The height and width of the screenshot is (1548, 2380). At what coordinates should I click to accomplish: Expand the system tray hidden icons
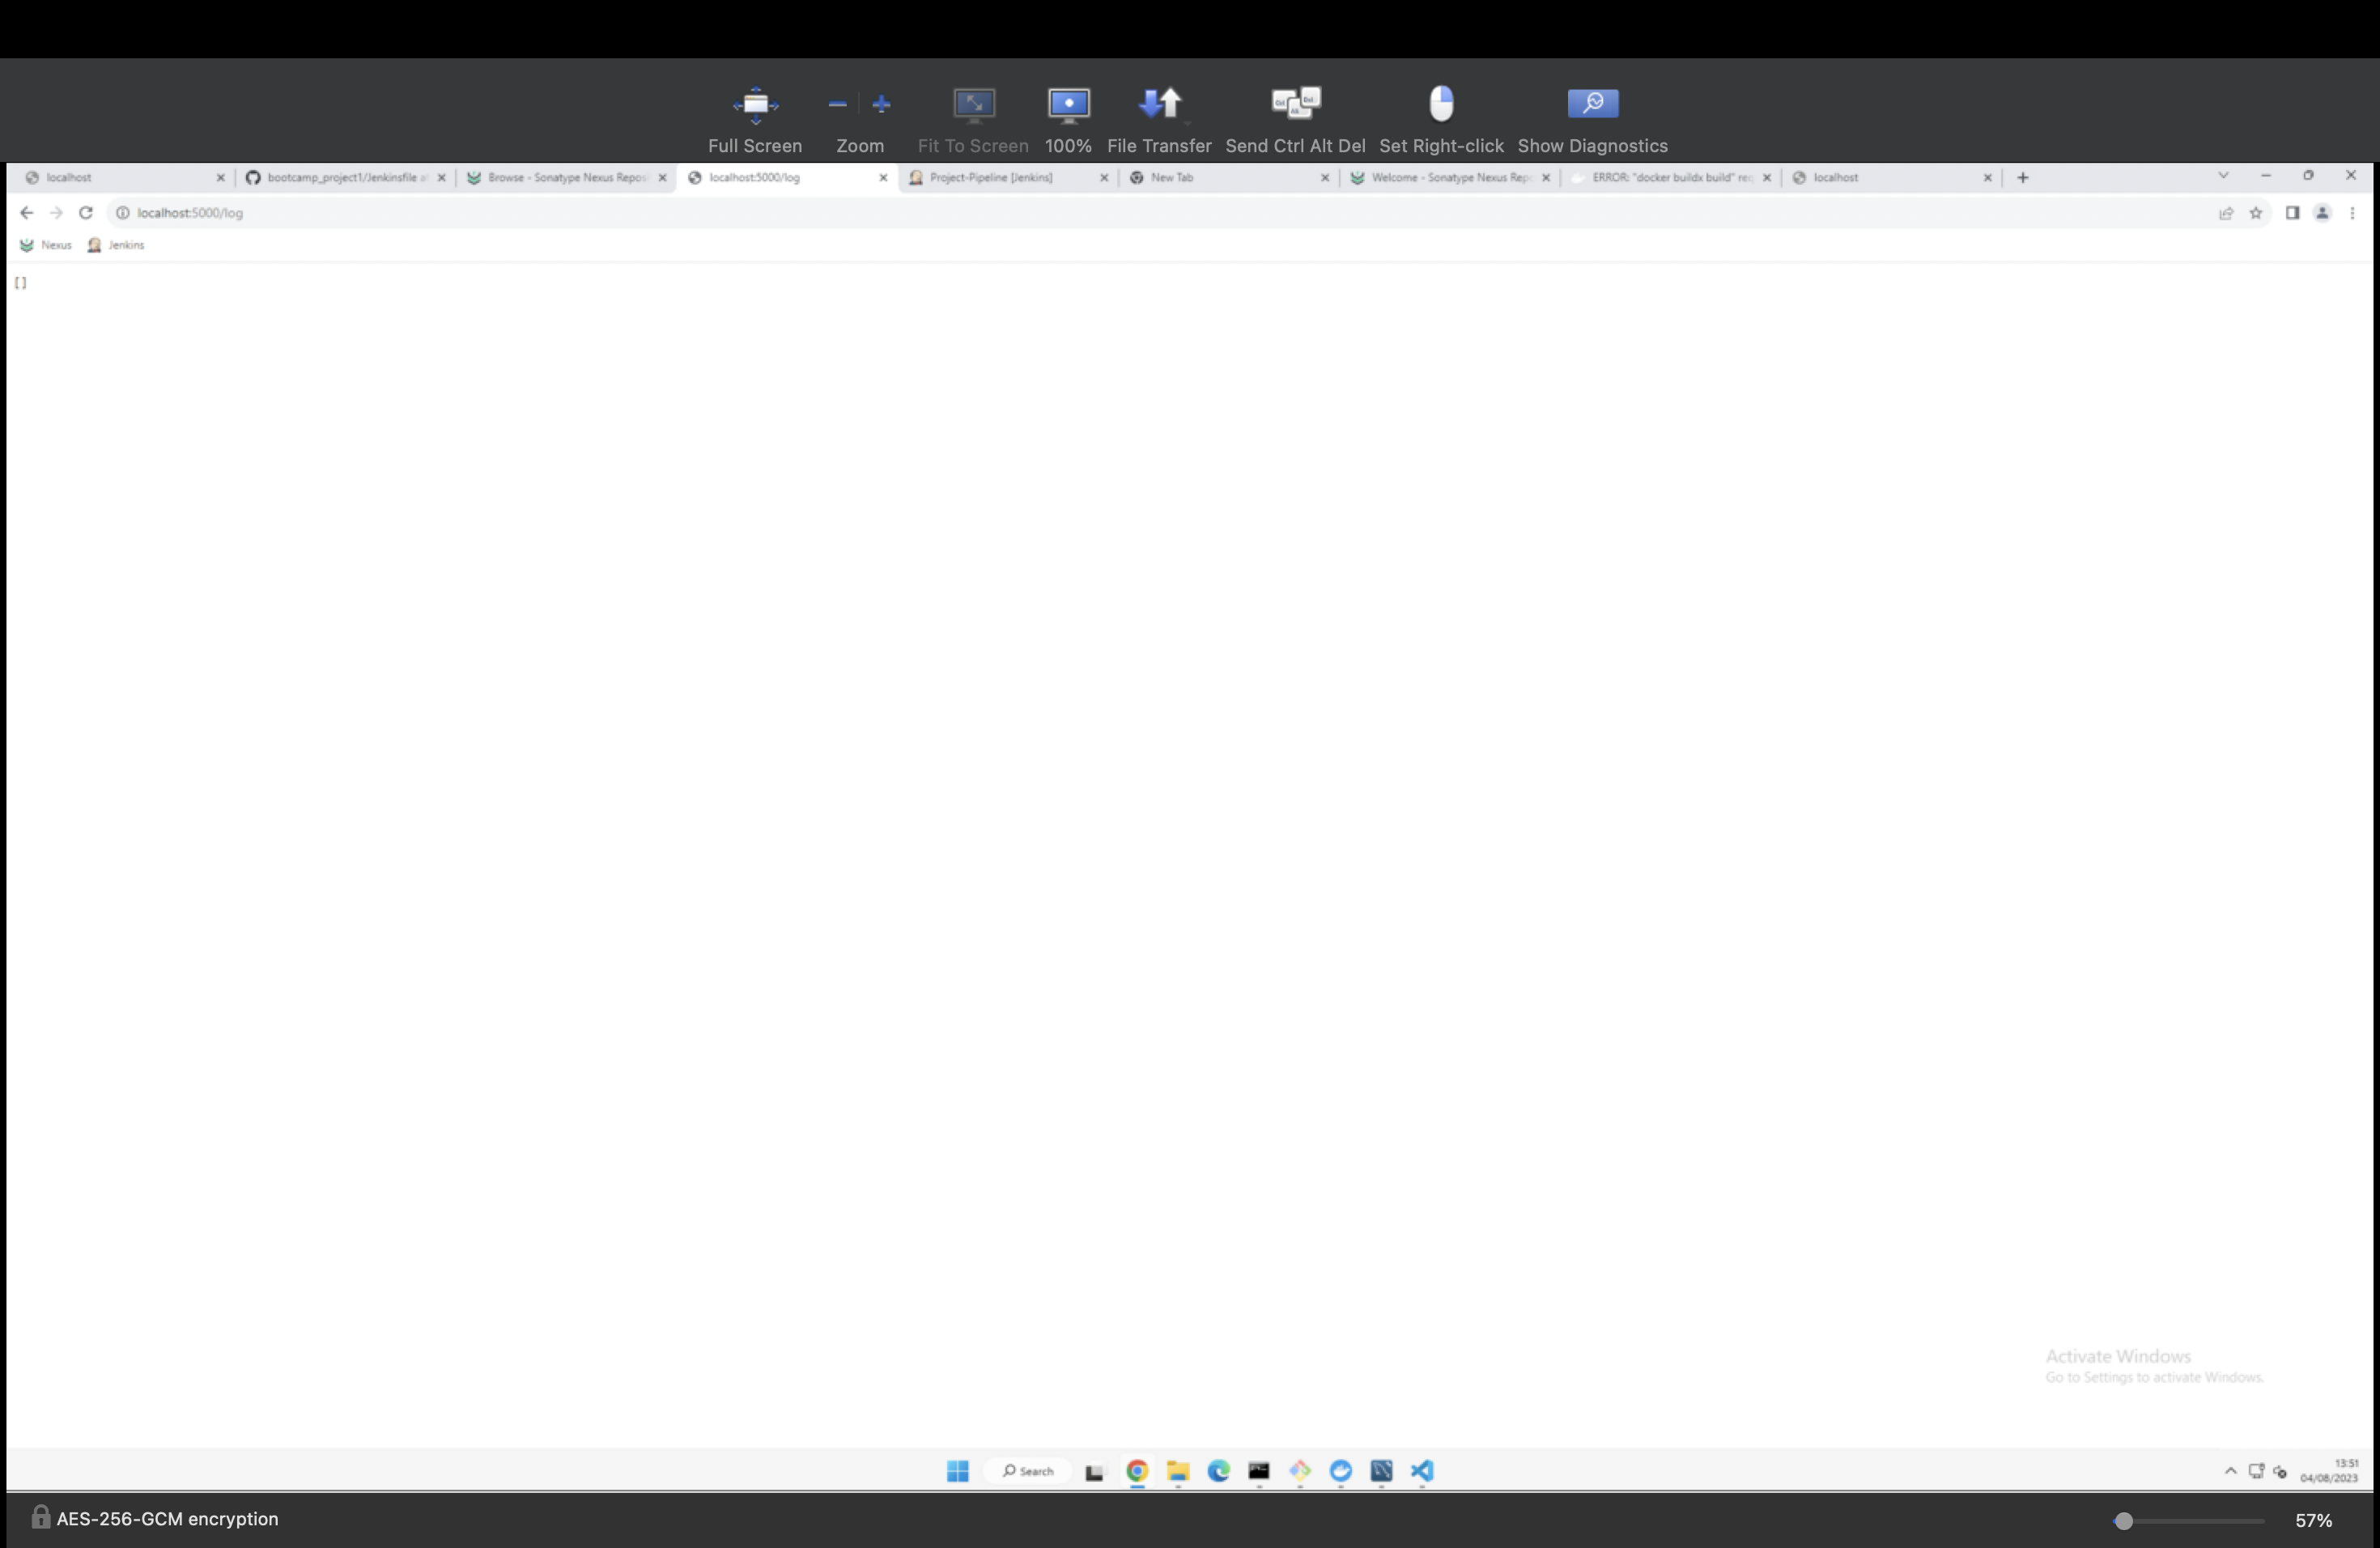[2230, 1471]
